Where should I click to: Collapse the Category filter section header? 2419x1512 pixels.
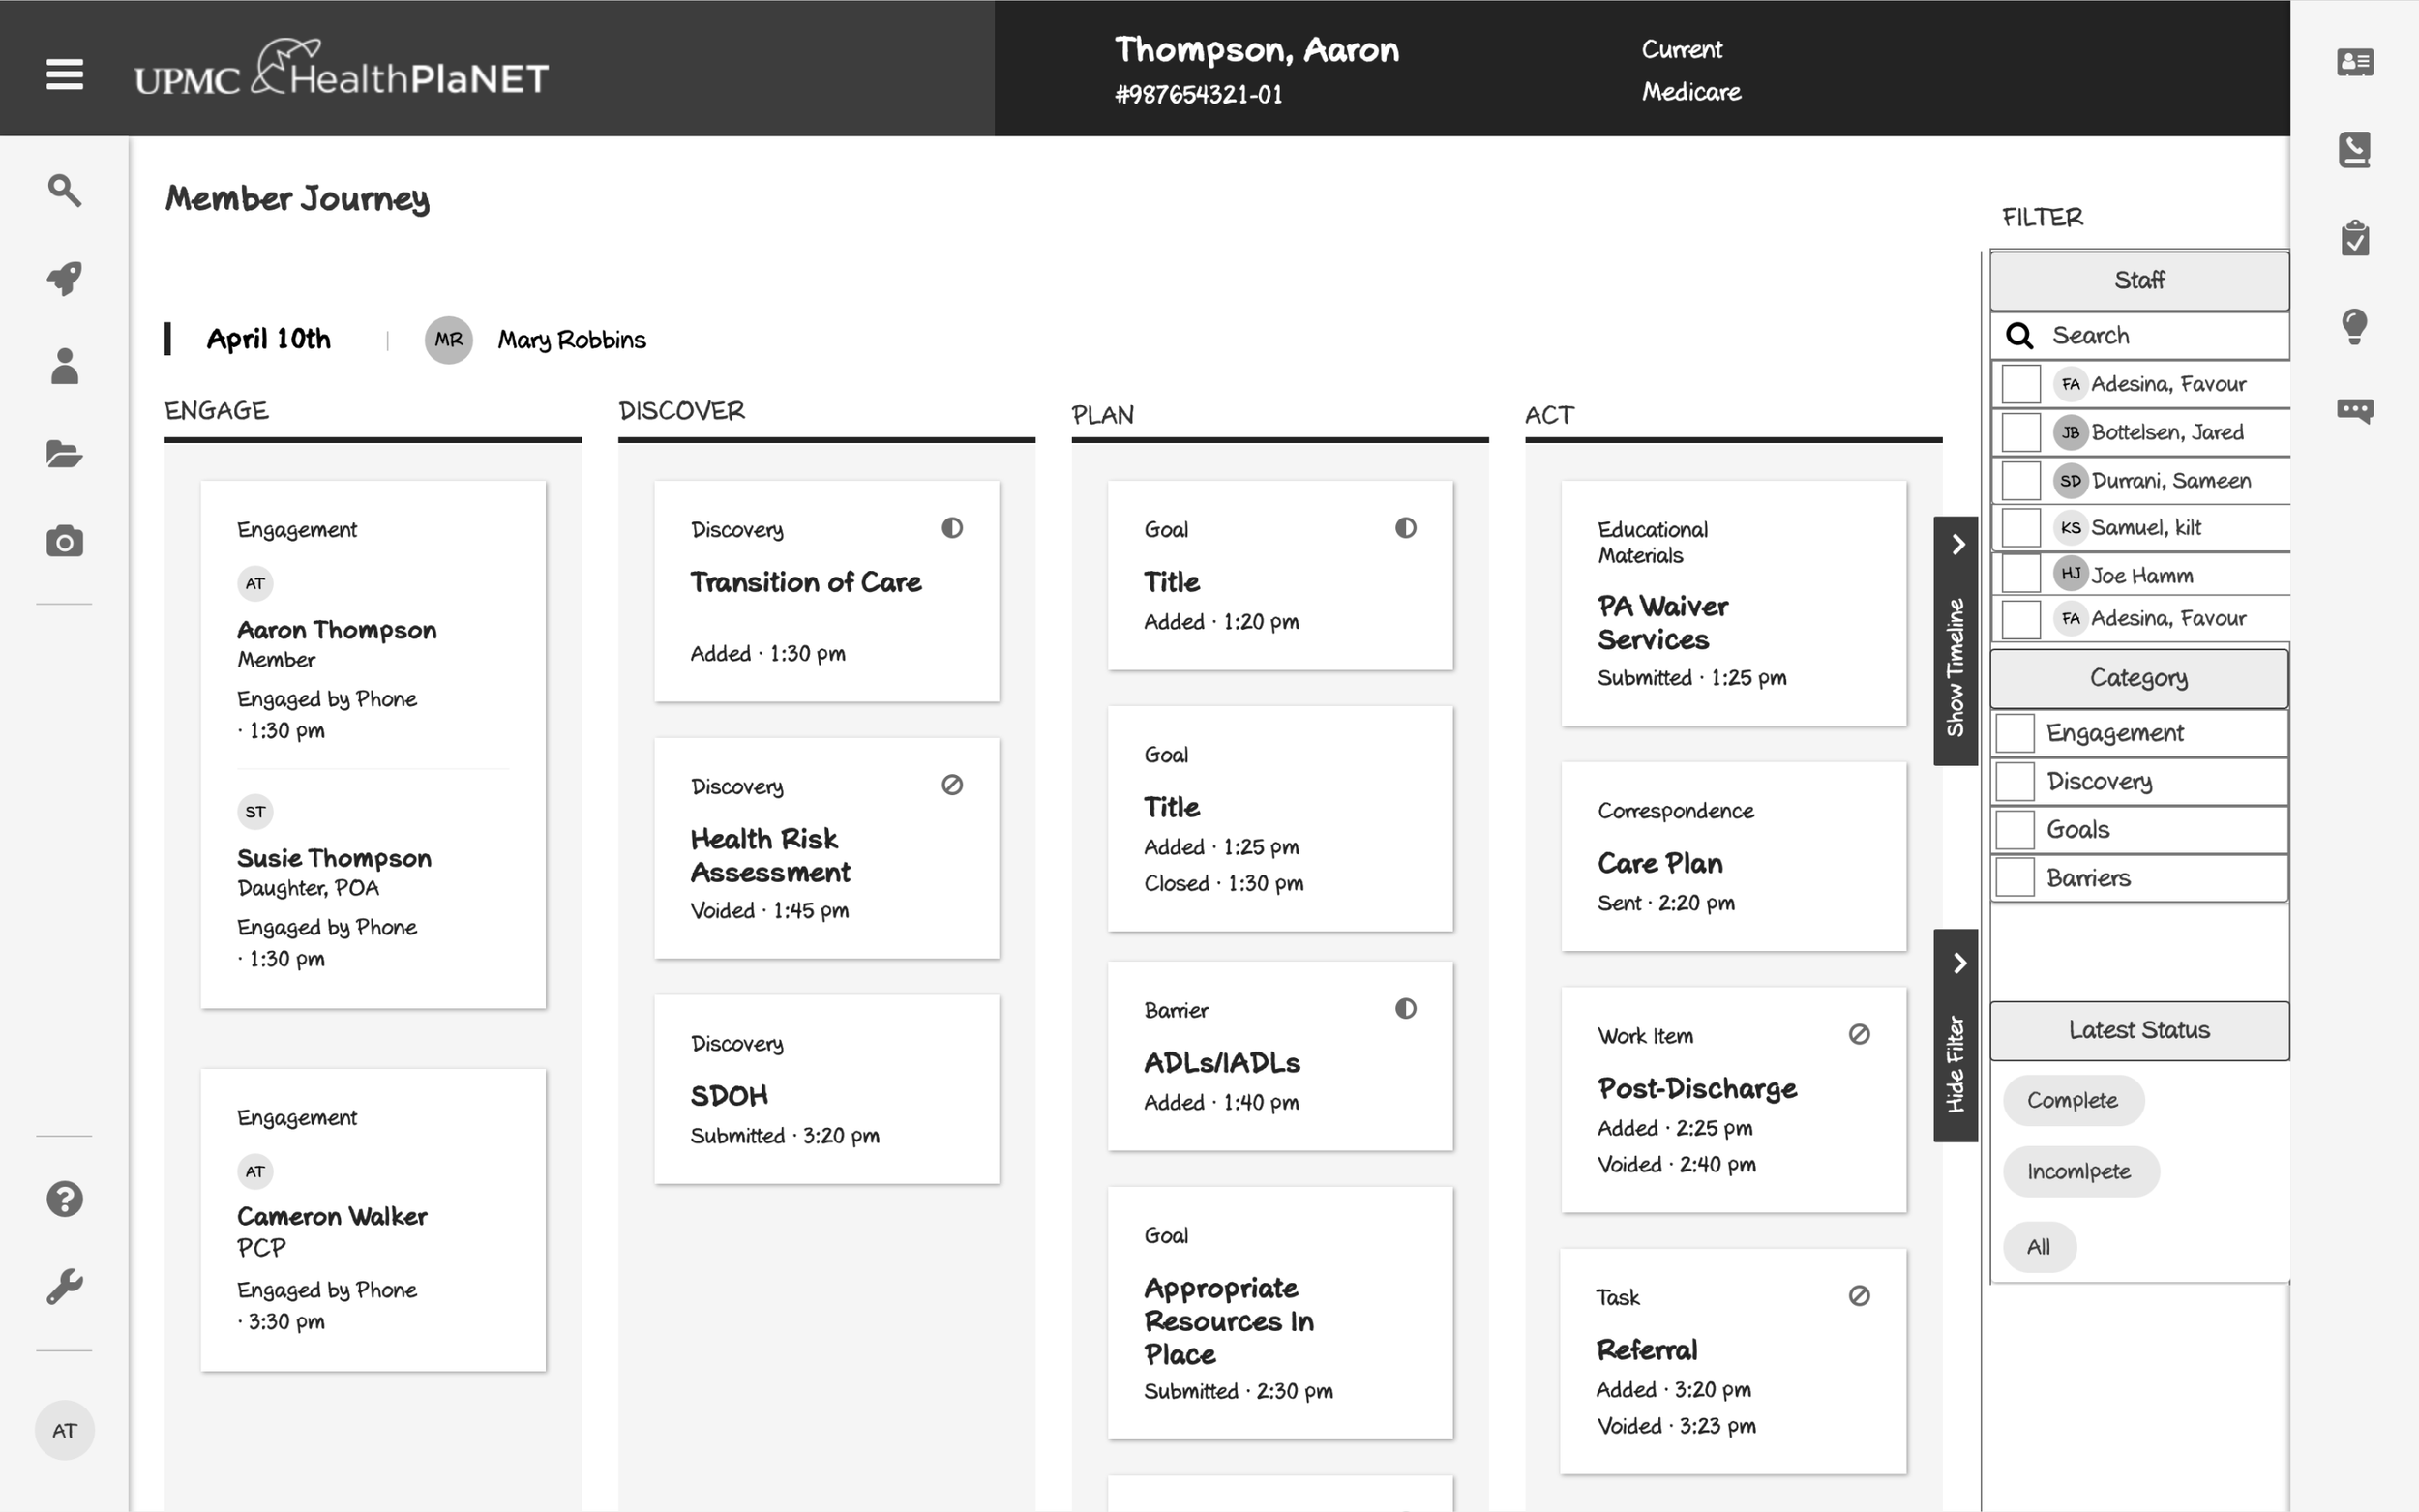[x=2138, y=678]
